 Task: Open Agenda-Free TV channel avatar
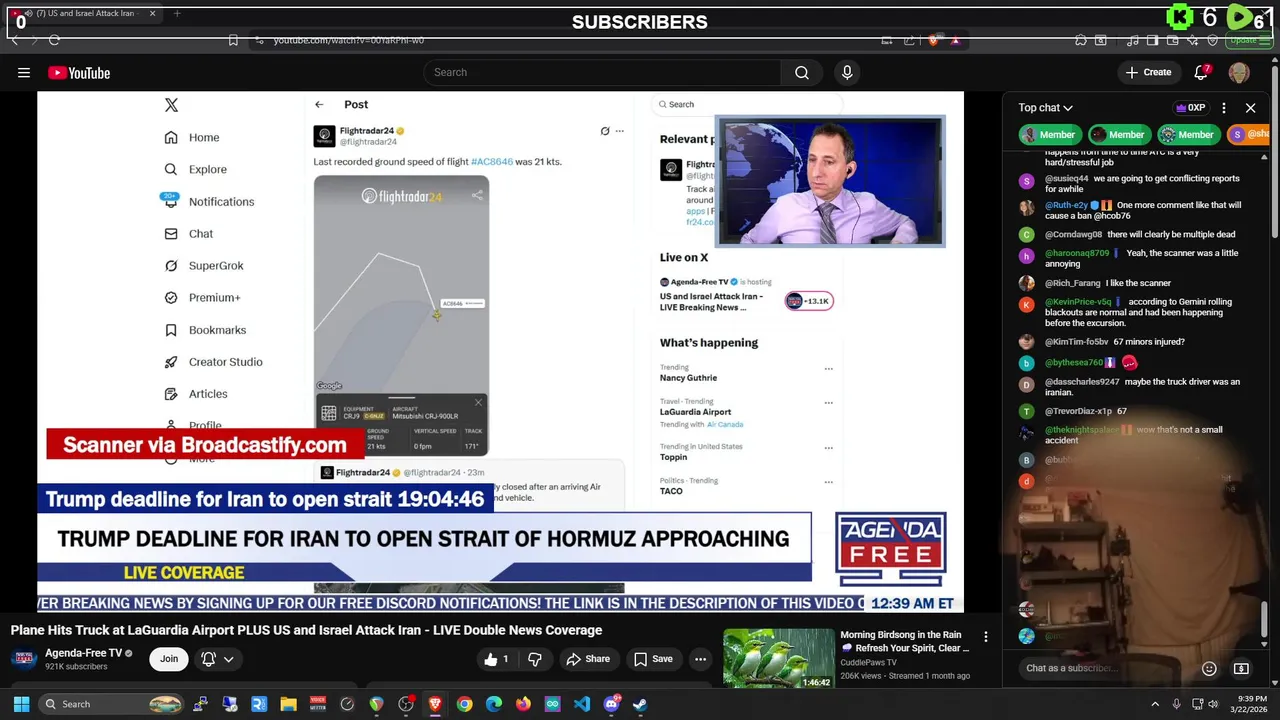(x=25, y=658)
